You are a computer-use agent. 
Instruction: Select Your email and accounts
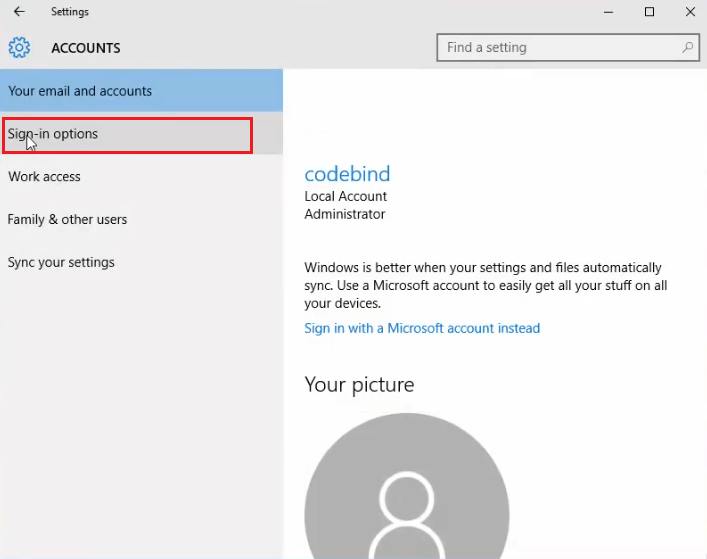[141, 91]
